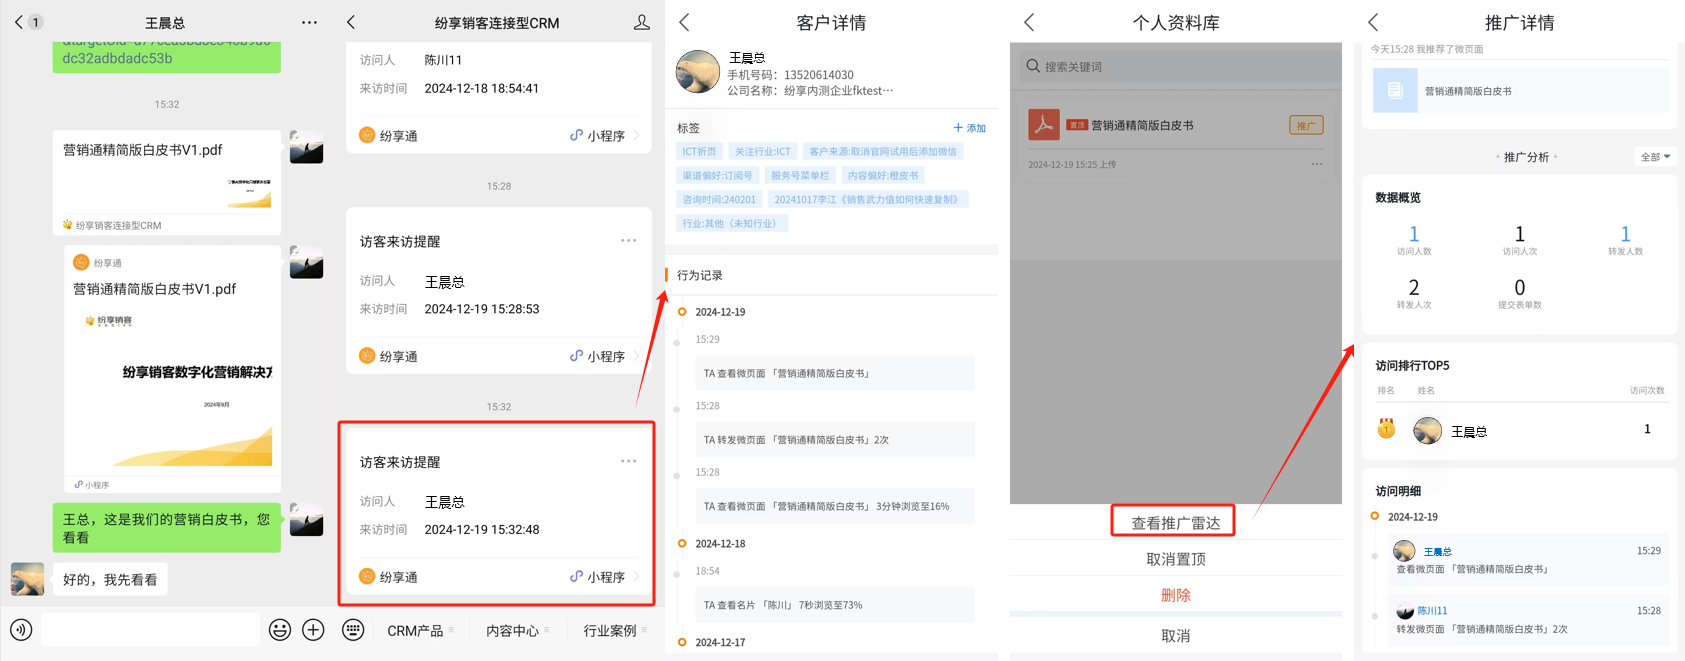
Task: Tap 取消 to dismiss the action sheet
Action: pos(1176,636)
